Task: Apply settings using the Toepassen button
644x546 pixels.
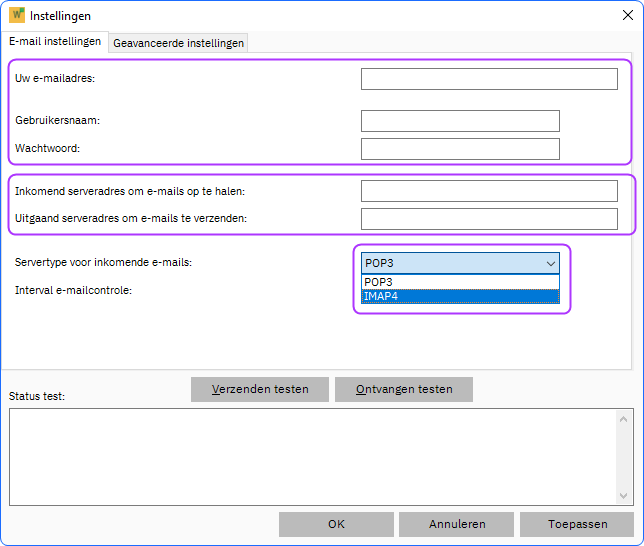Action: (577, 524)
